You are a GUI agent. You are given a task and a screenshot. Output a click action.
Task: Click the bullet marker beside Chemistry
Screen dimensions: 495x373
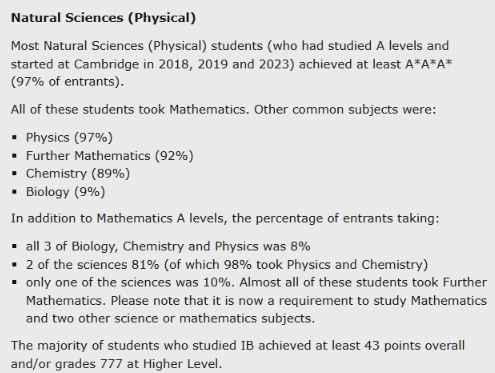click(14, 174)
